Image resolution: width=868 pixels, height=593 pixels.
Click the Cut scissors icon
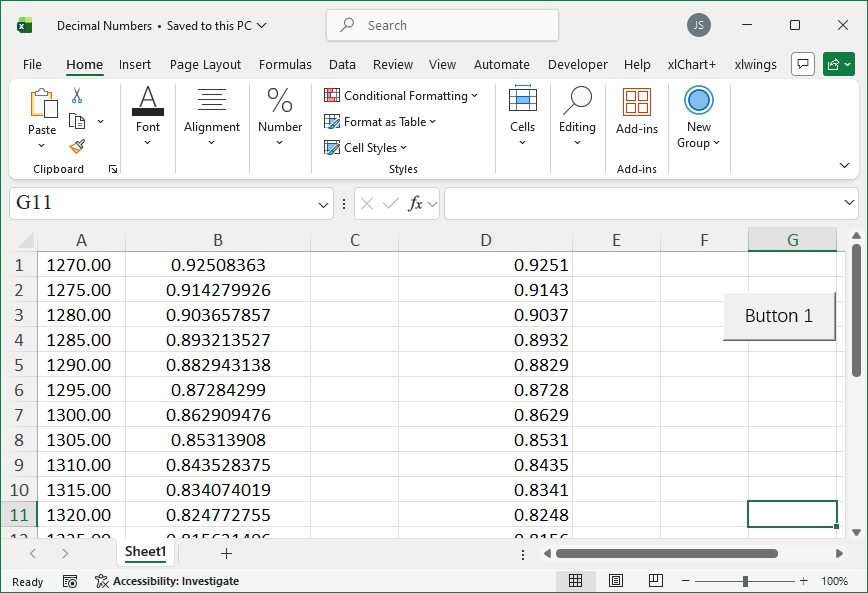(x=77, y=96)
